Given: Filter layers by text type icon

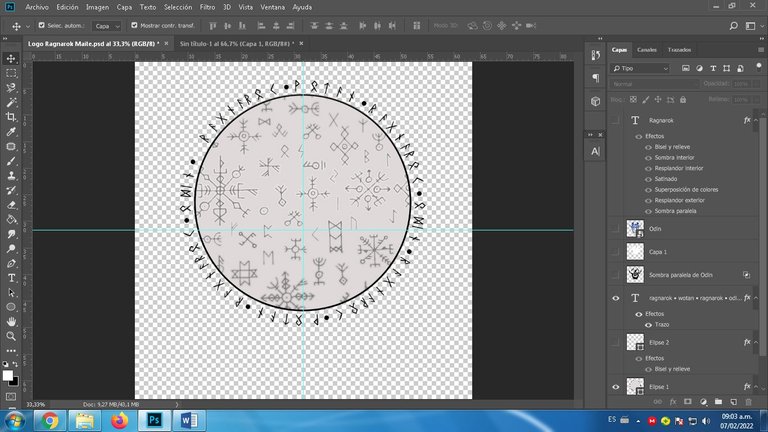Looking at the screenshot, I should pyautogui.click(x=713, y=69).
